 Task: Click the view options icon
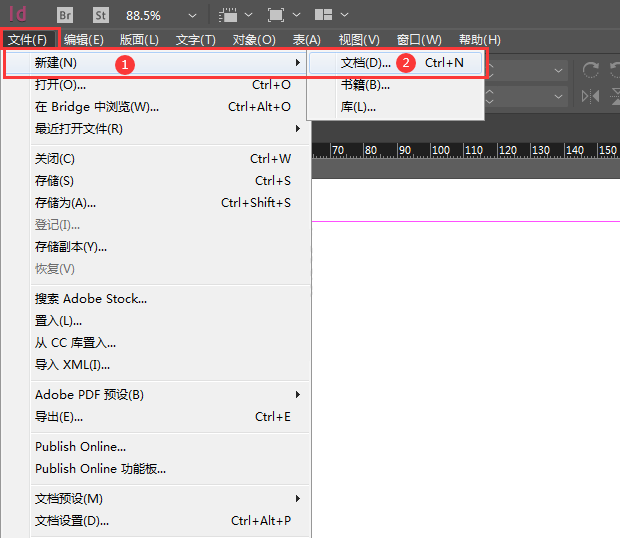point(228,15)
